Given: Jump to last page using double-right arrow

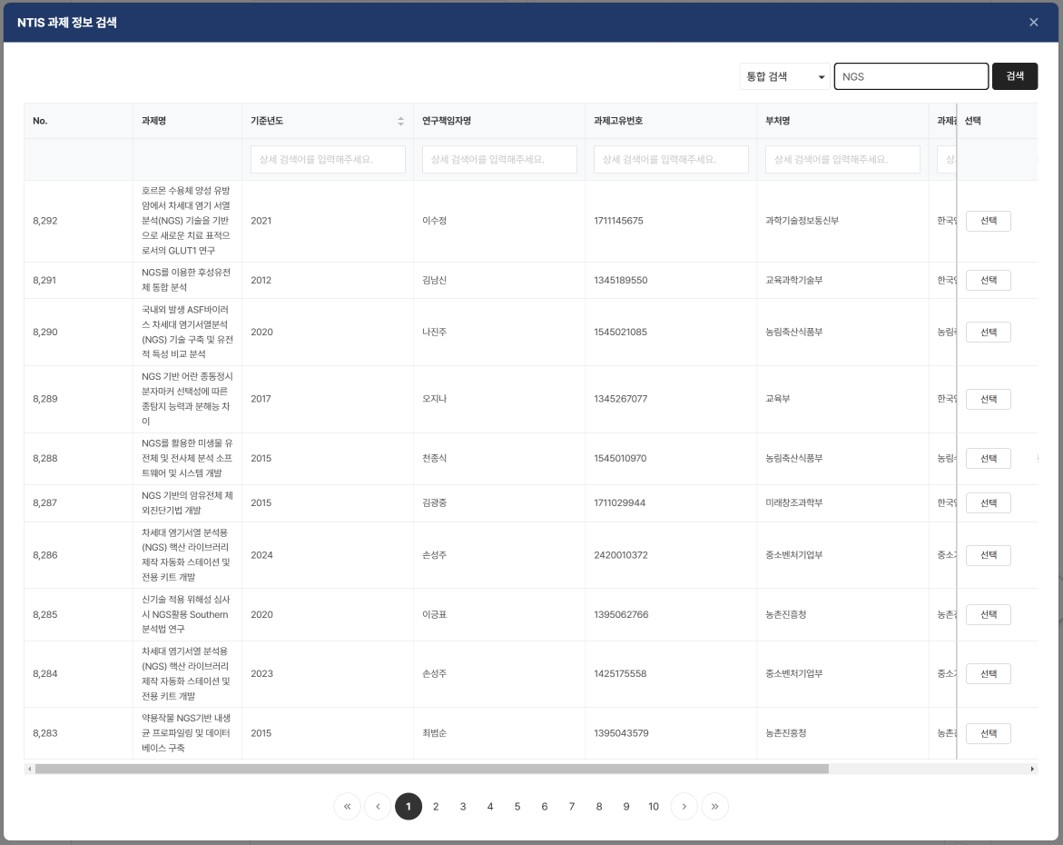Looking at the screenshot, I should pos(715,806).
